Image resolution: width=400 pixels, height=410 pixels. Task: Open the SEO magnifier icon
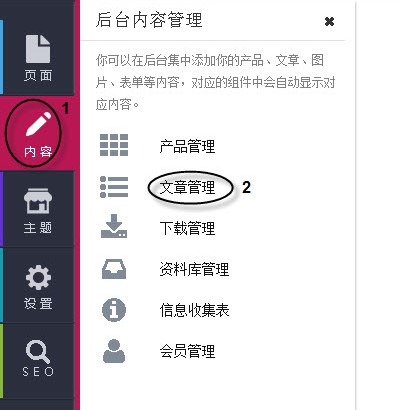(38, 352)
